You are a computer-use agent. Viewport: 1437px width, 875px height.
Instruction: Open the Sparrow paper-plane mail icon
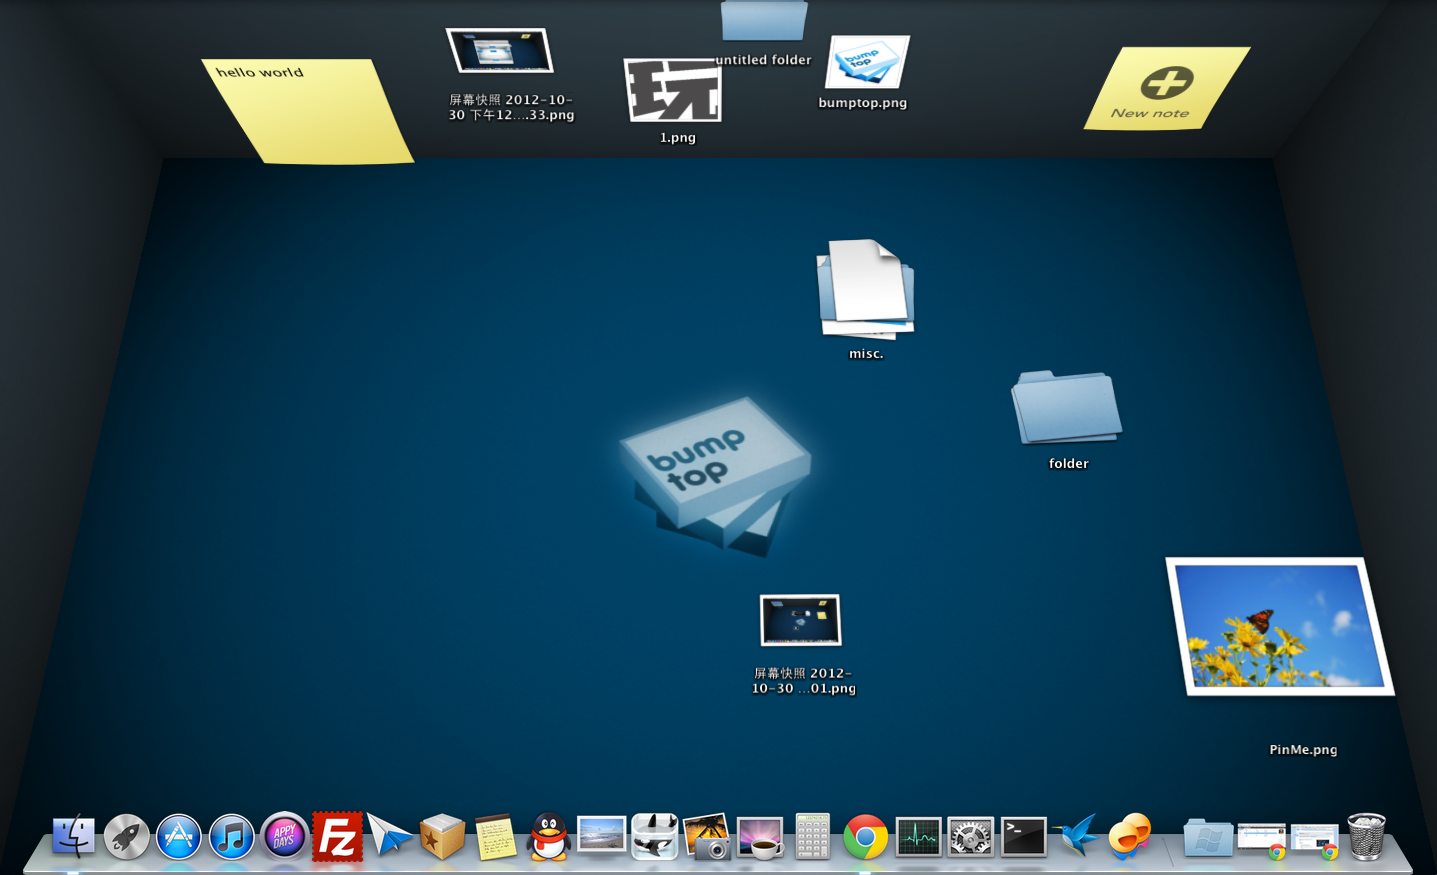pos(389,834)
